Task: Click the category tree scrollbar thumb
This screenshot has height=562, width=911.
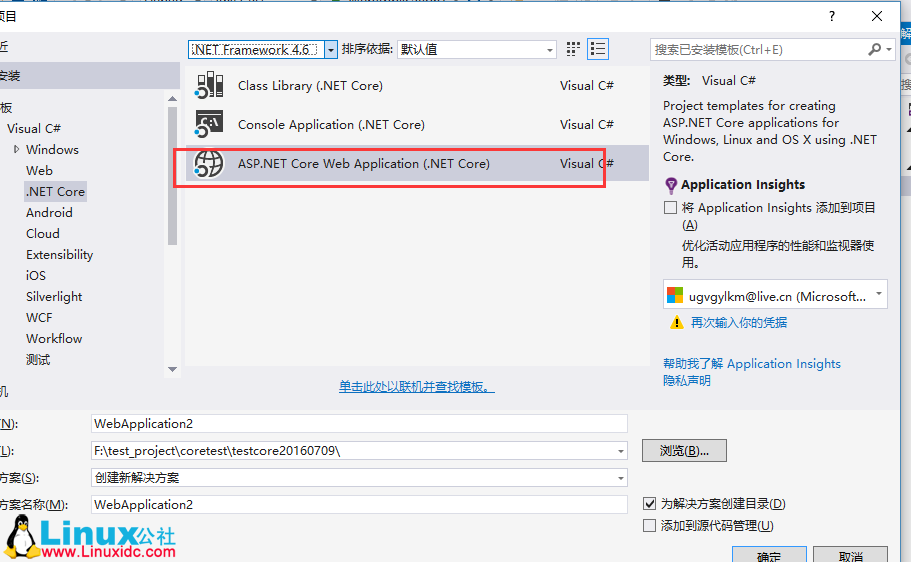Action: point(172,176)
